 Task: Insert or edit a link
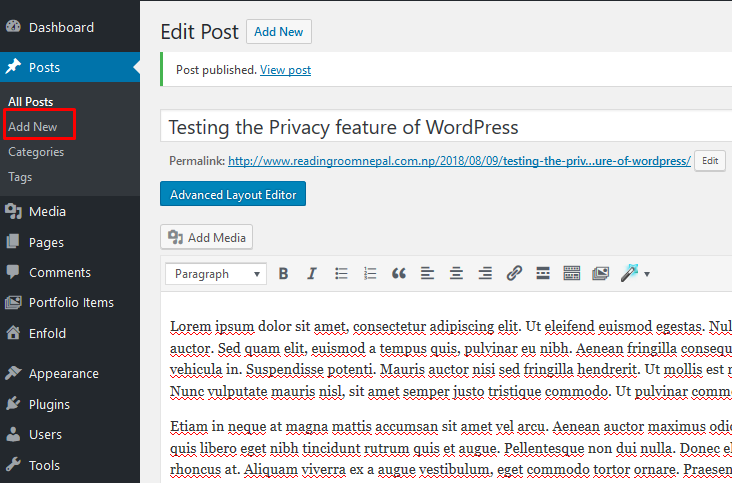[x=514, y=273]
